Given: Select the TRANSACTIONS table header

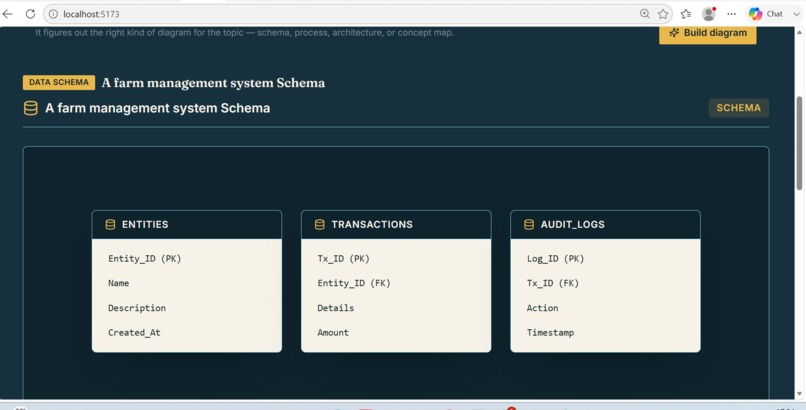Looking at the screenshot, I should pos(396,225).
